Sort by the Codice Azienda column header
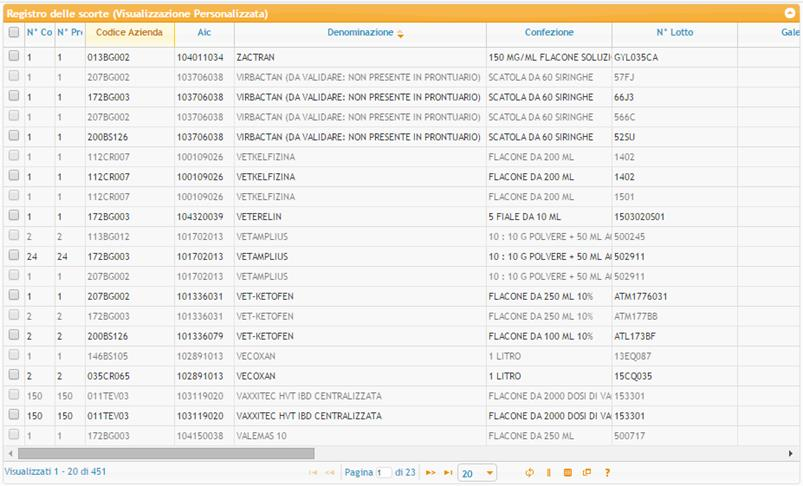The image size is (803, 486). click(130, 32)
